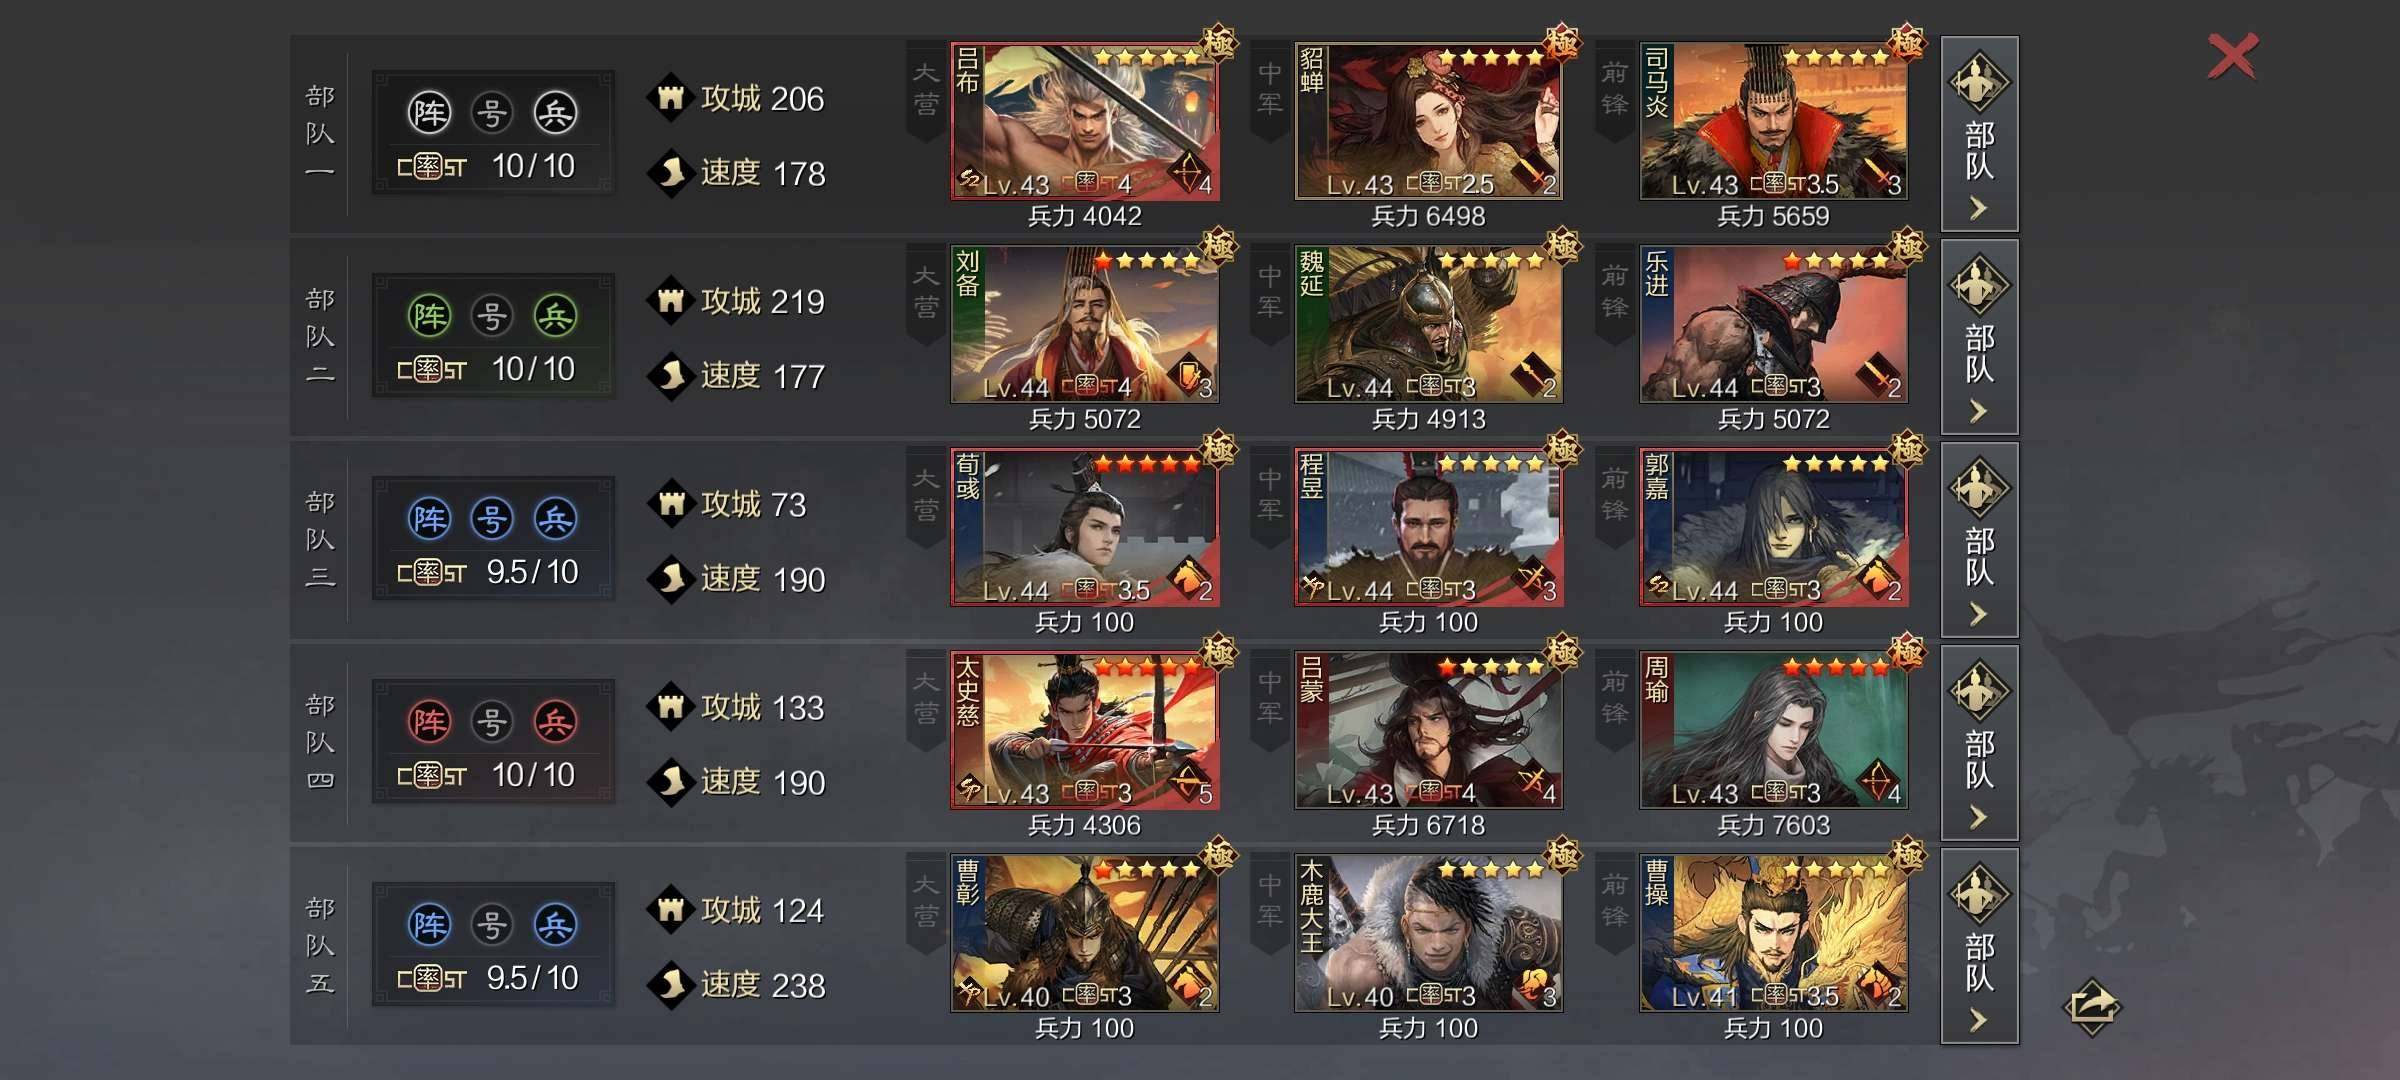Click the 极 badge on 司马炎's card
Image resolution: width=2400 pixels, height=1080 pixels.
coord(1907,43)
